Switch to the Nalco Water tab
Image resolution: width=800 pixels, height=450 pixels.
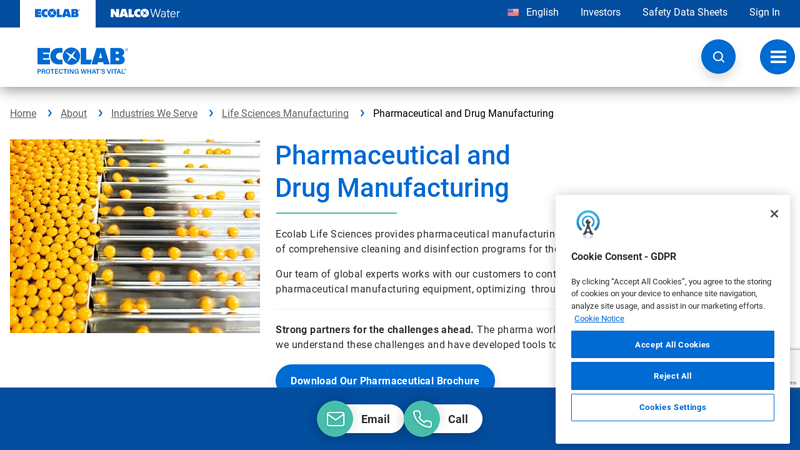tap(145, 13)
